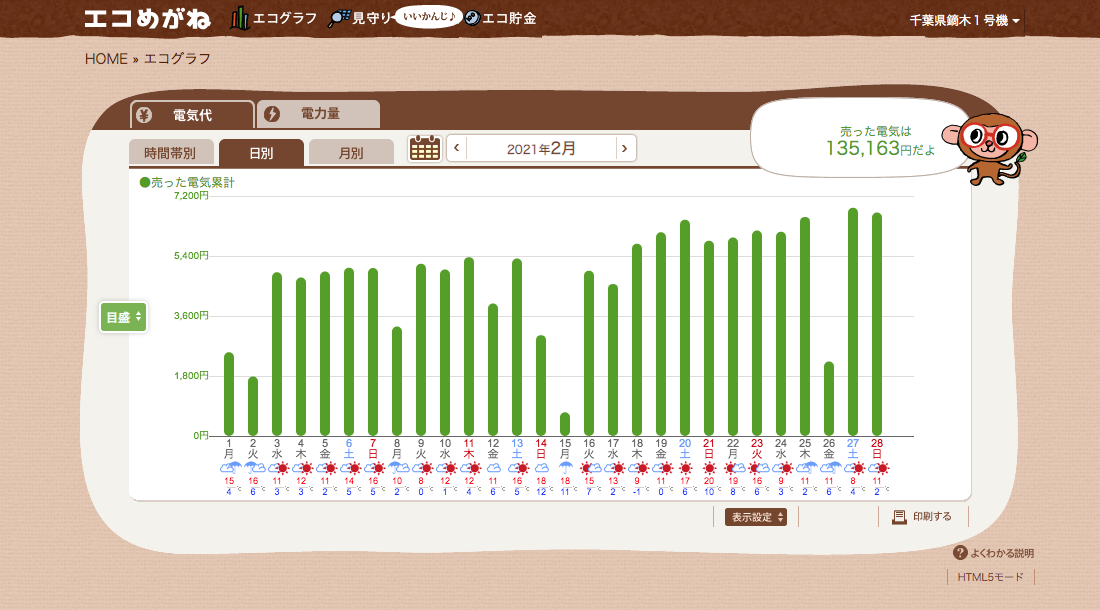This screenshot has height=610, width=1100.
Task: Go to the previous month arrow
Action: point(457,148)
